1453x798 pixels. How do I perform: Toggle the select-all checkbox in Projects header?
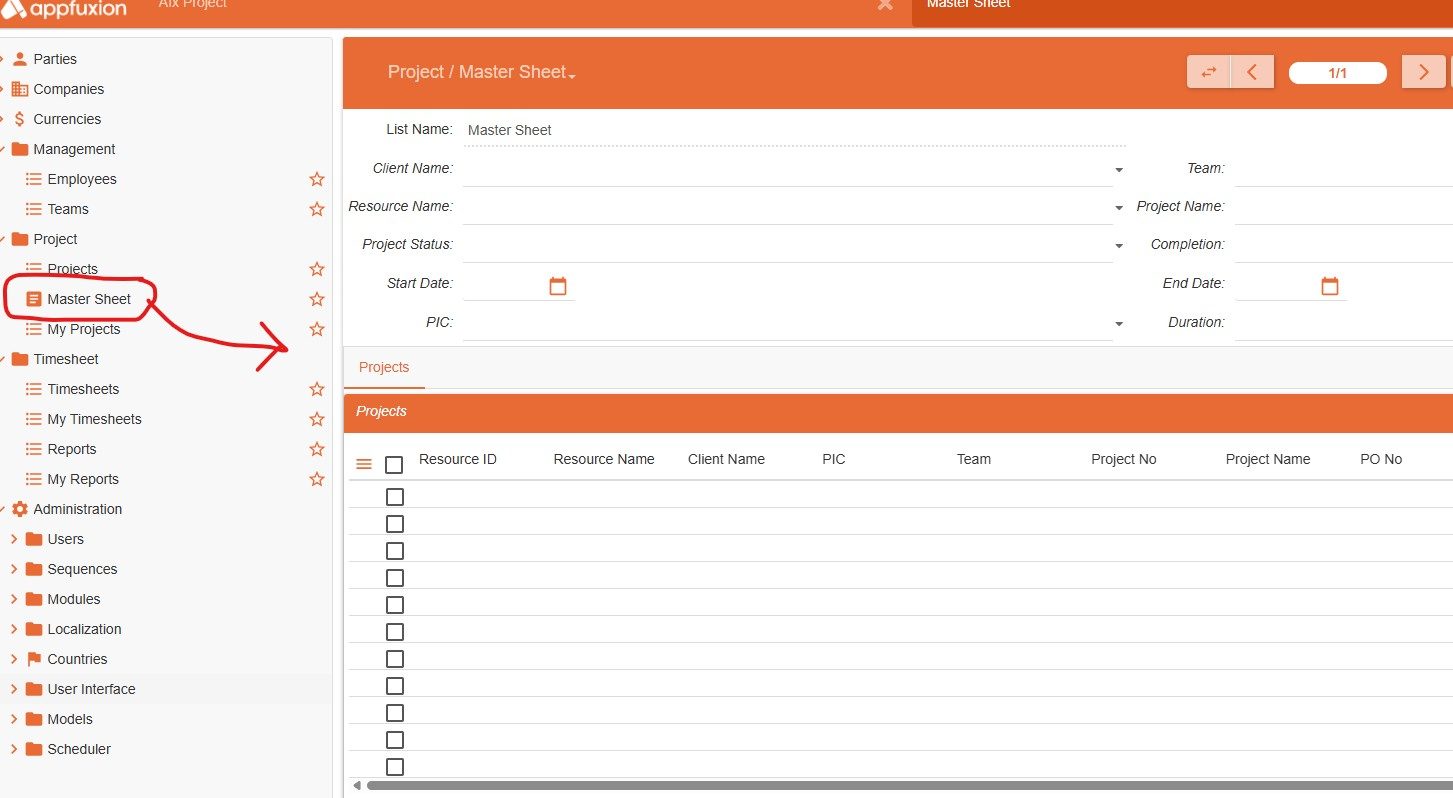(394, 465)
